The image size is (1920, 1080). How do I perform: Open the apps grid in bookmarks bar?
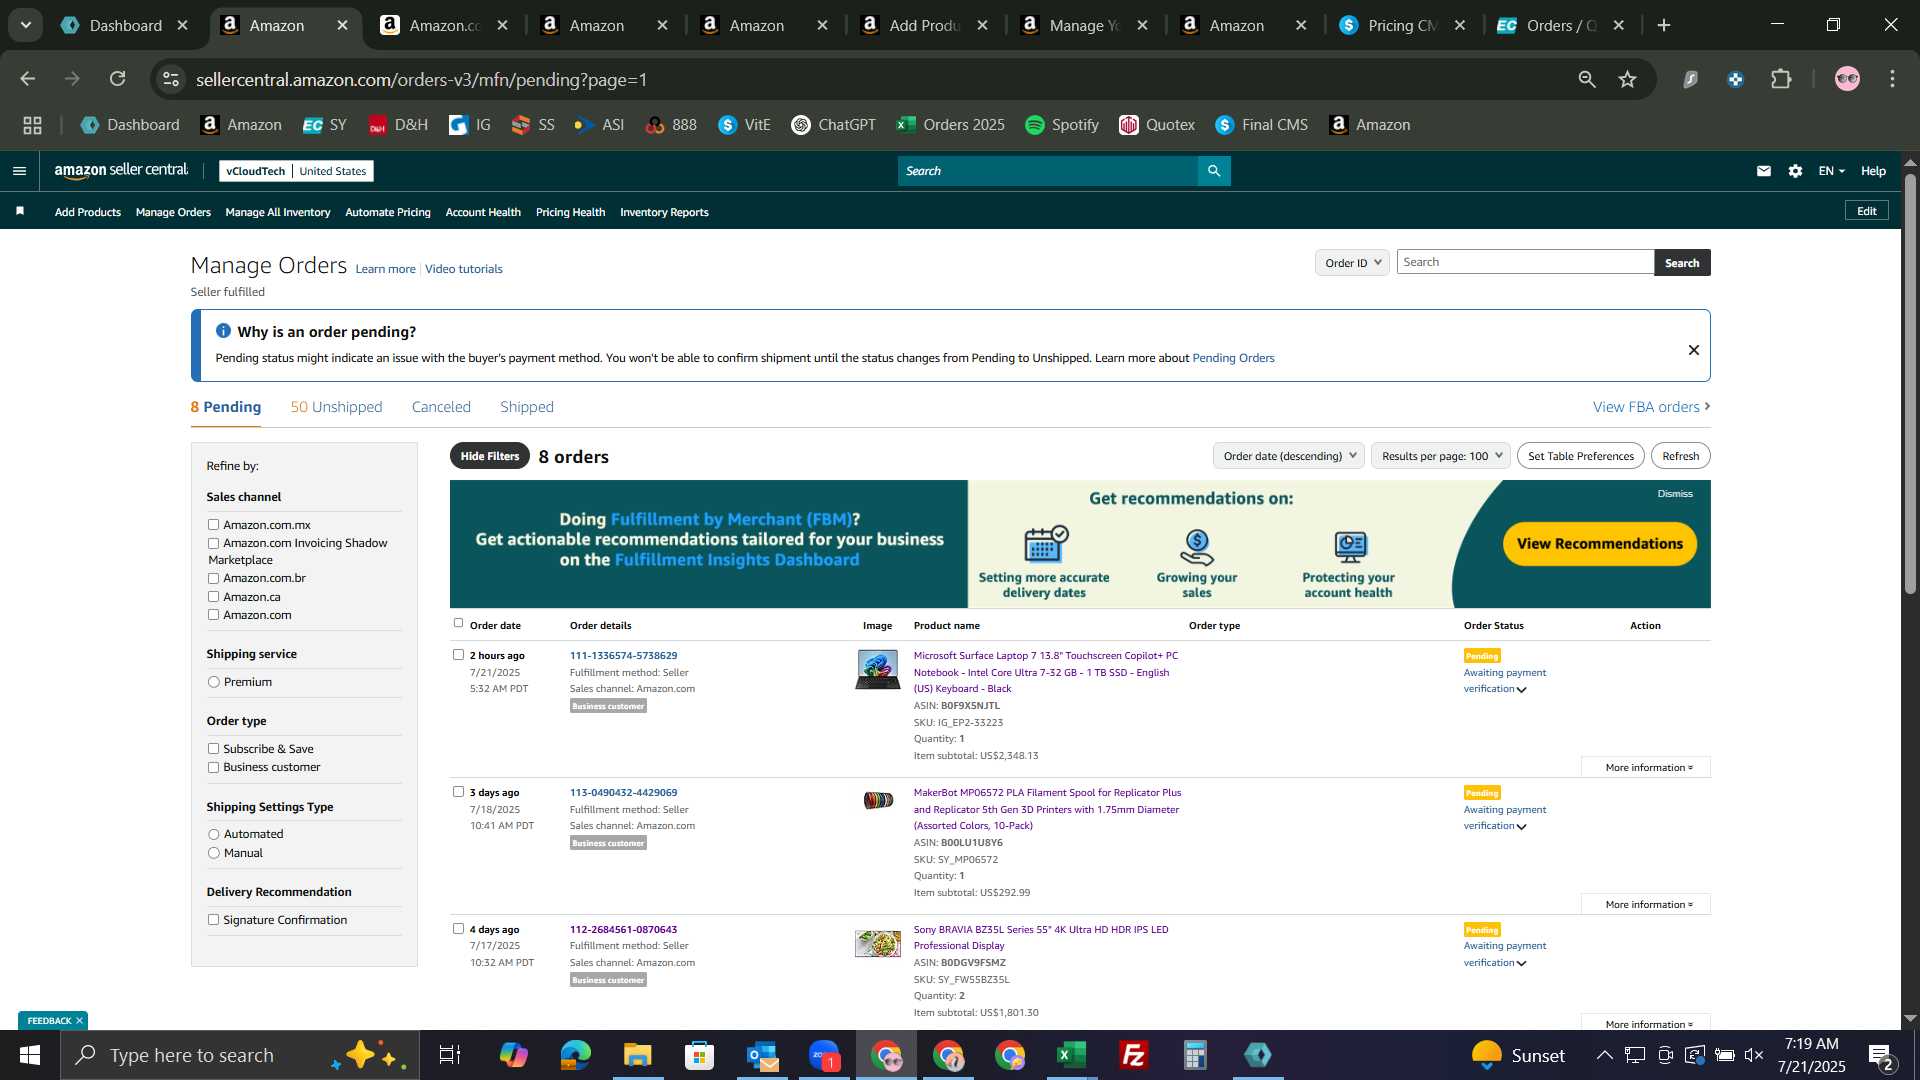(32, 125)
